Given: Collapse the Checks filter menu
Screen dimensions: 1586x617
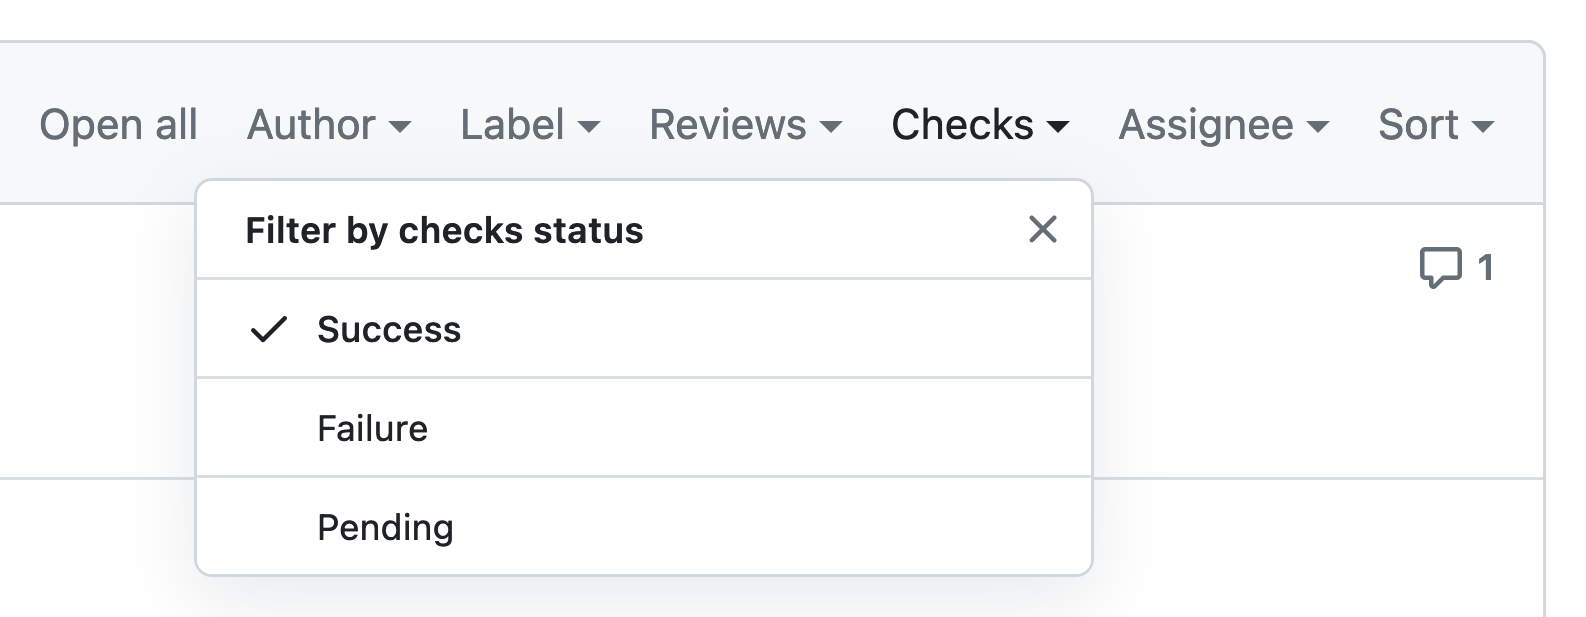Looking at the screenshot, I should [979, 125].
